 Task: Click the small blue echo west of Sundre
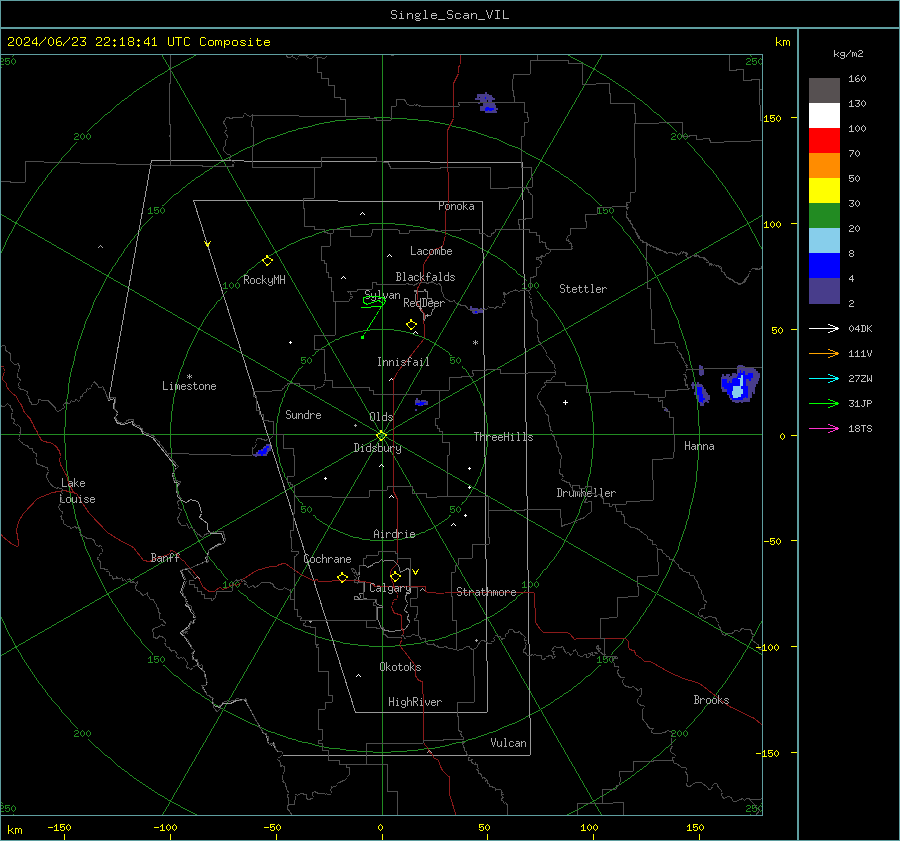263,449
